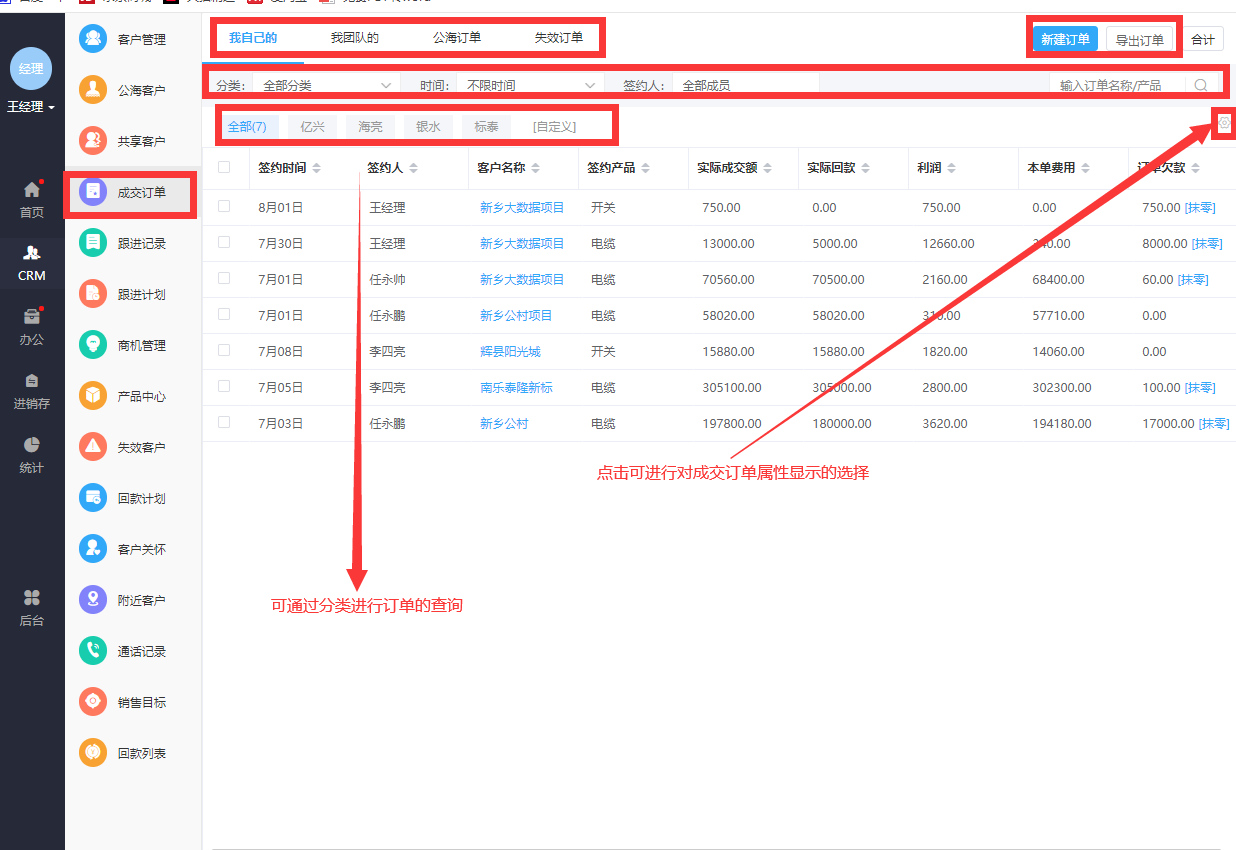
Task: Open the 跟进记录 sidebar icon
Action: coord(93,243)
